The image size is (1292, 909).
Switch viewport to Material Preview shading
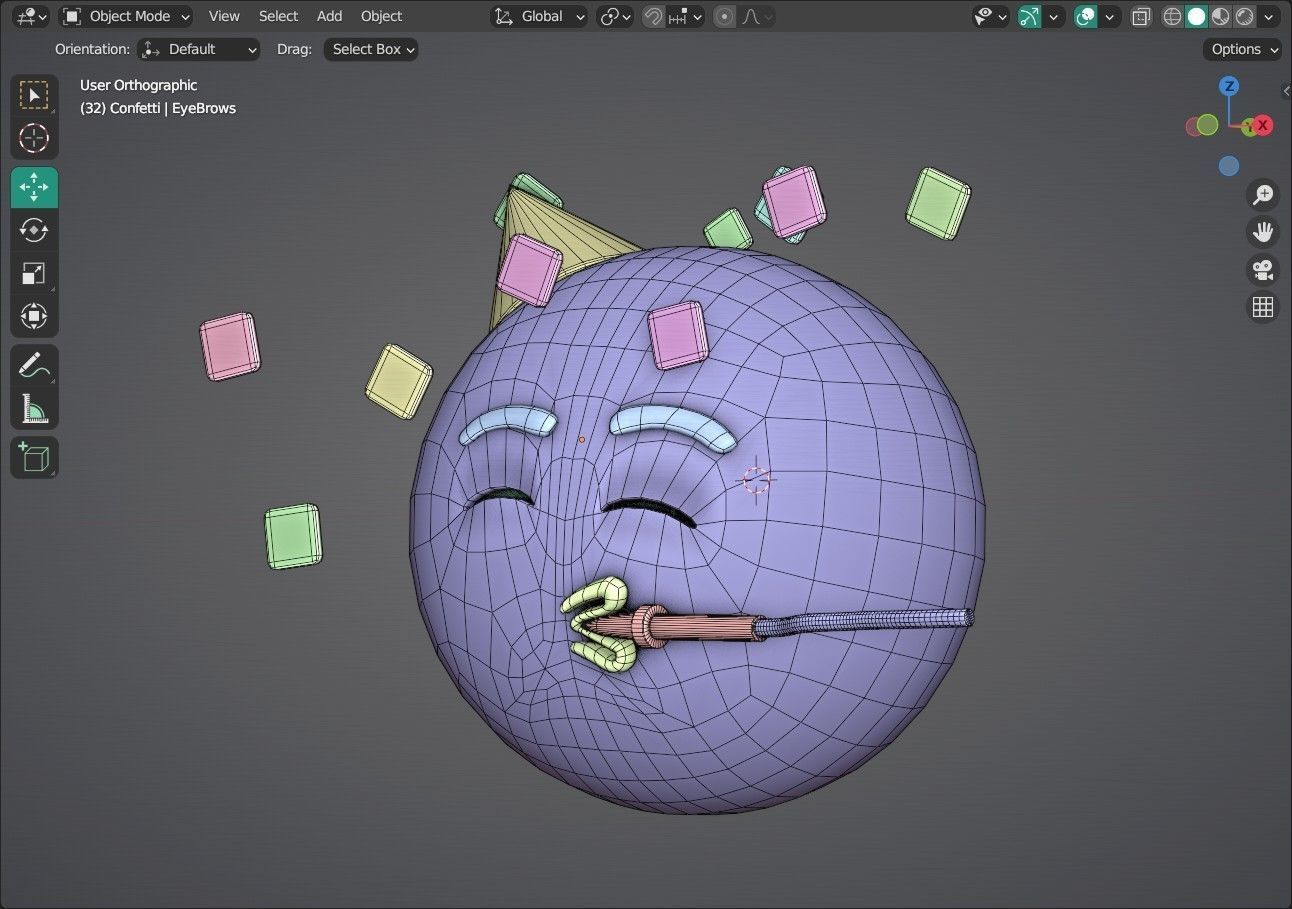1221,16
